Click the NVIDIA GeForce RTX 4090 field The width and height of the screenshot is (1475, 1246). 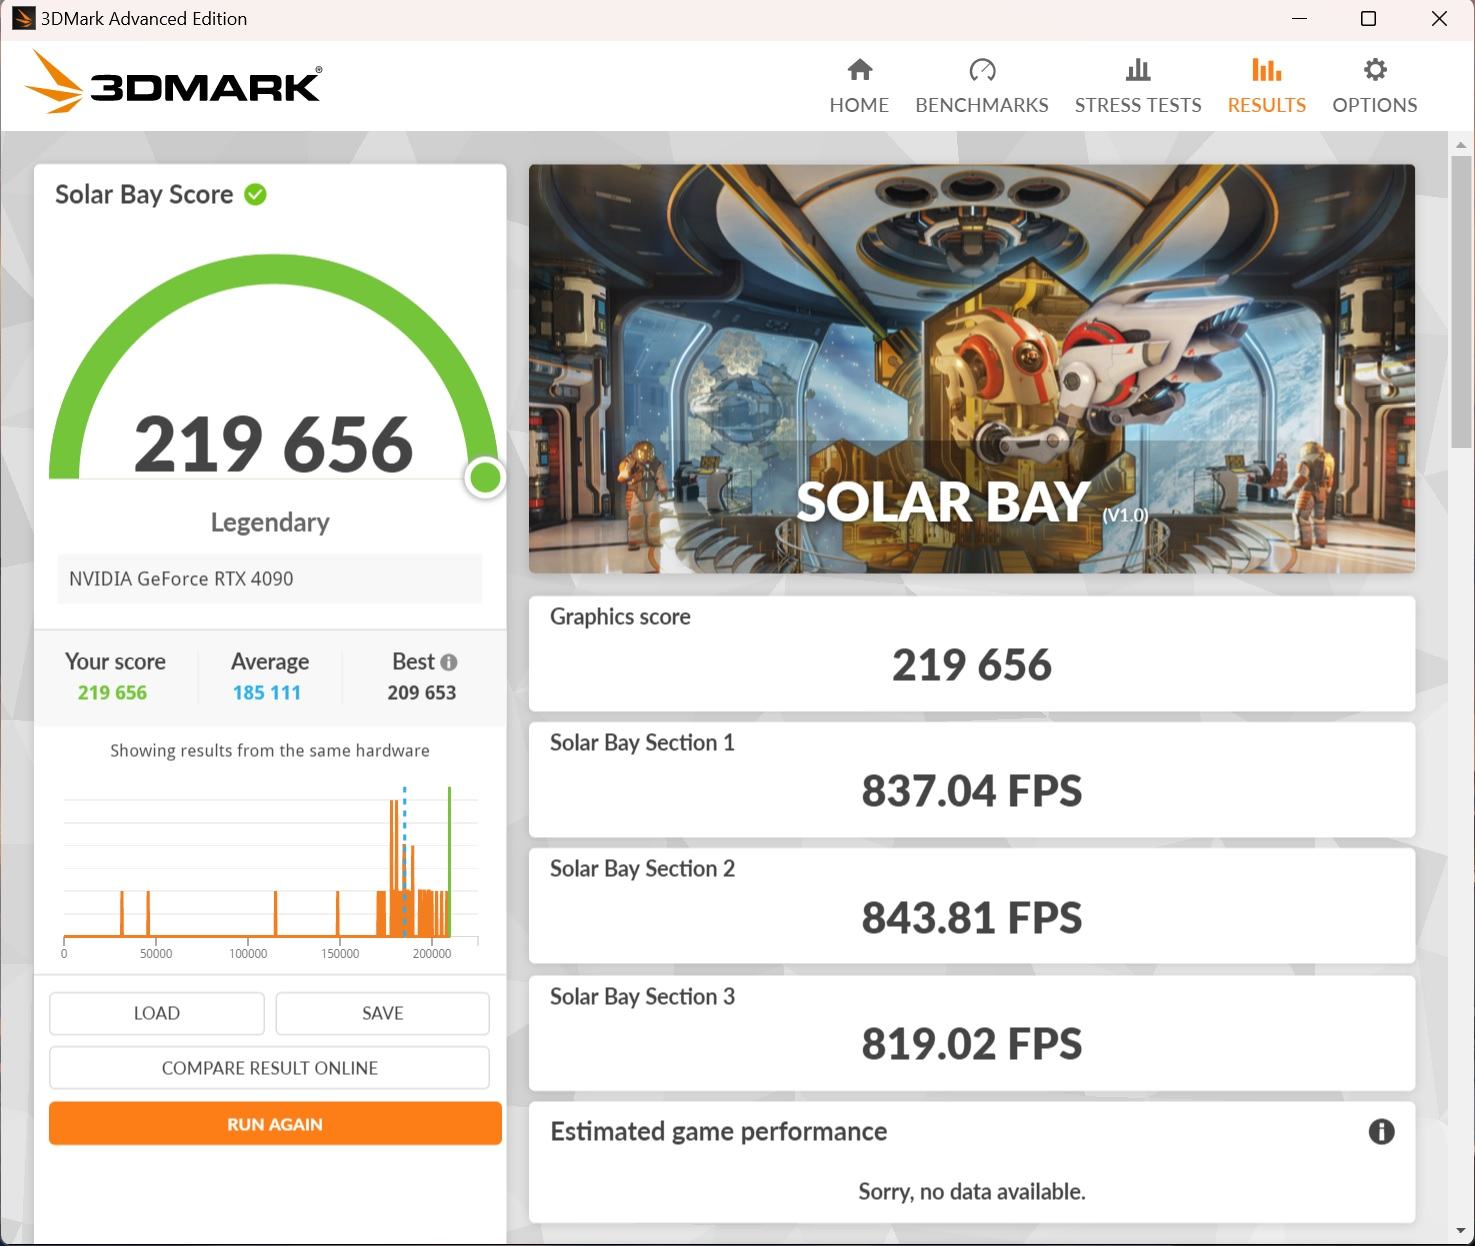click(x=269, y=579)
